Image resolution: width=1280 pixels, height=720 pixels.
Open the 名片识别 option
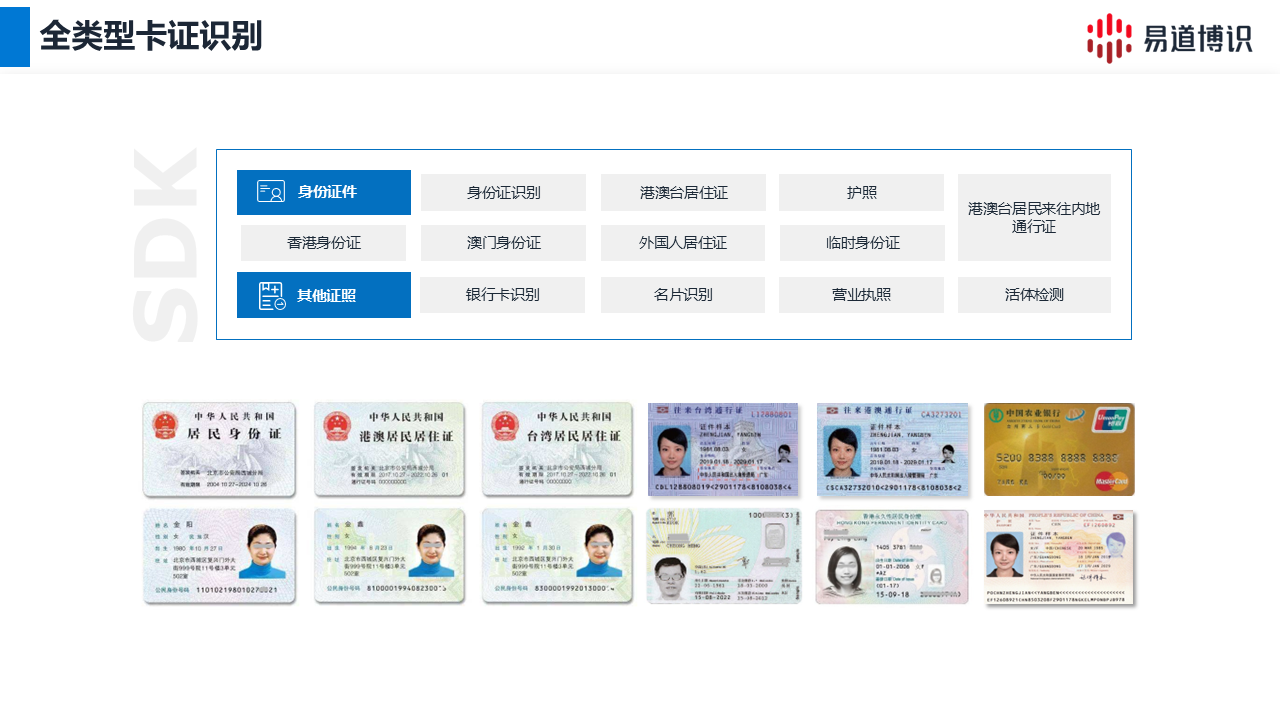pyautogui.click(x=683, y=295)
